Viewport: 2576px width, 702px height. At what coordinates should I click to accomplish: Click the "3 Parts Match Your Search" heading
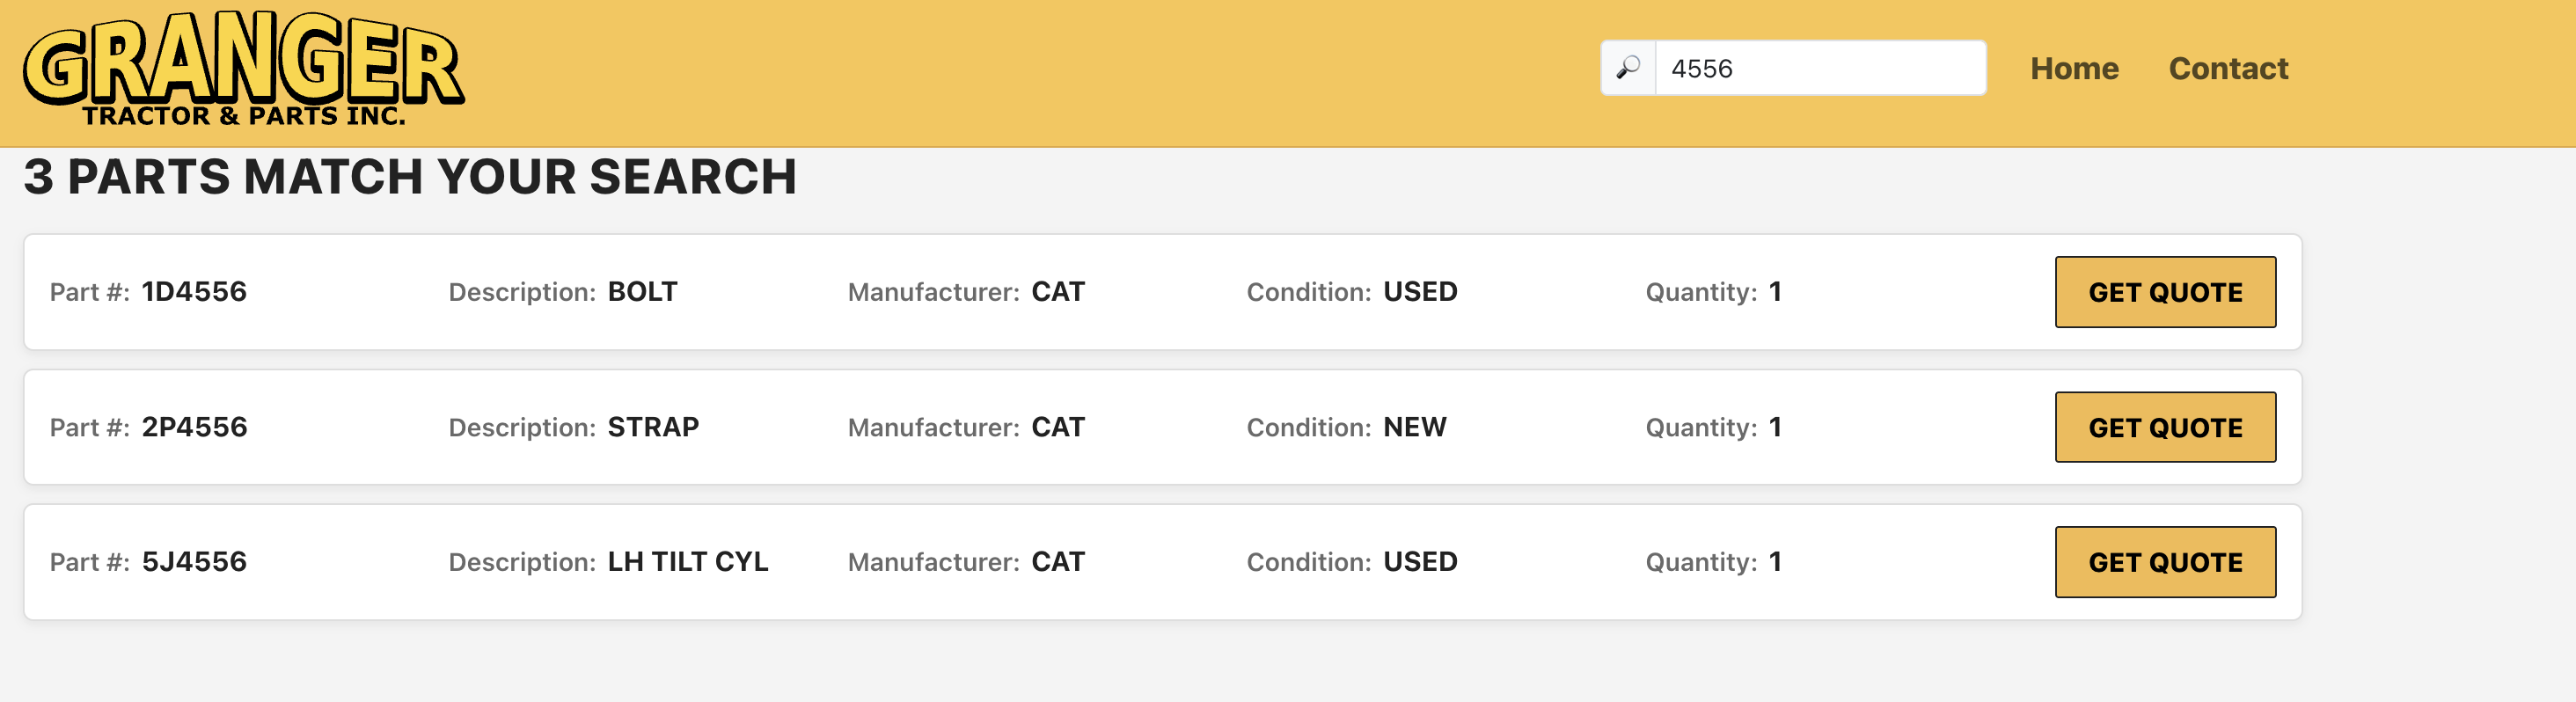[410, 177]
